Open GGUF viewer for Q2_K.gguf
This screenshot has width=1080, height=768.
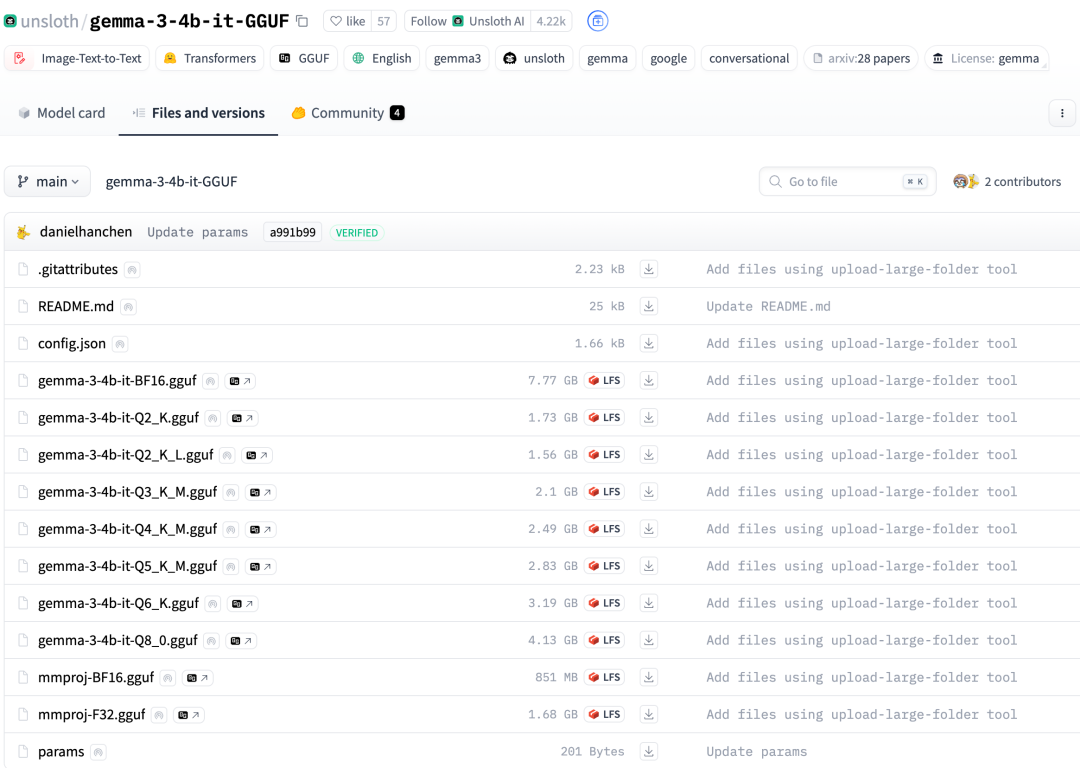pos(242,418)
